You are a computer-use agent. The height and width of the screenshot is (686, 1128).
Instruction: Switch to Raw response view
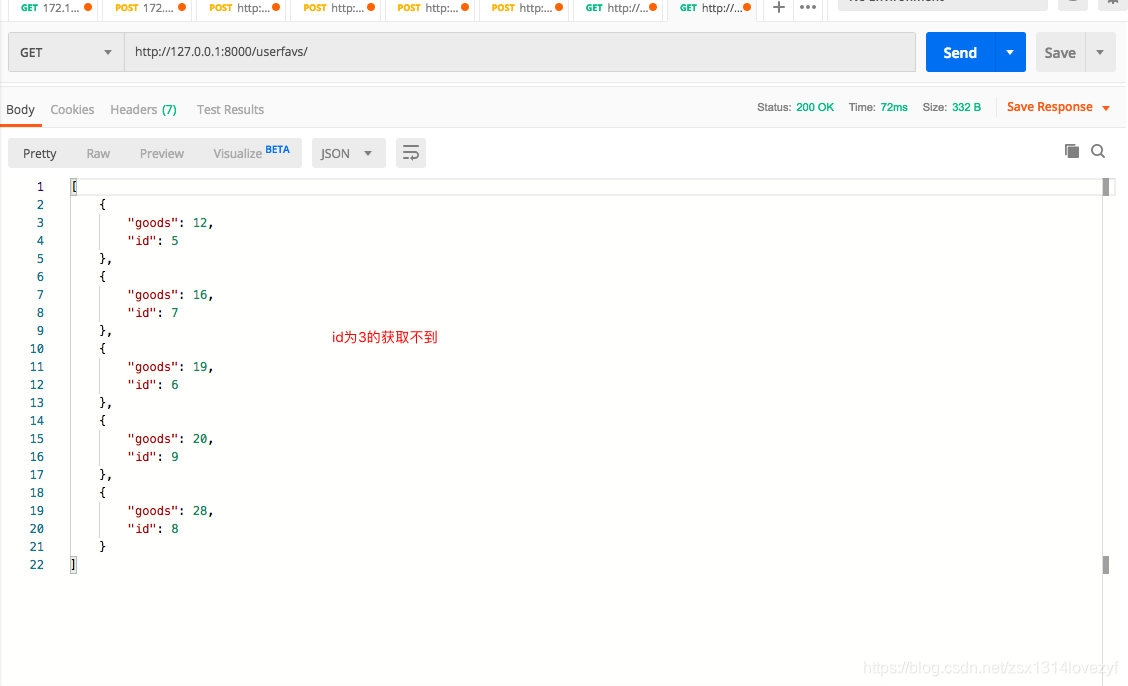(x=97, y=153)
